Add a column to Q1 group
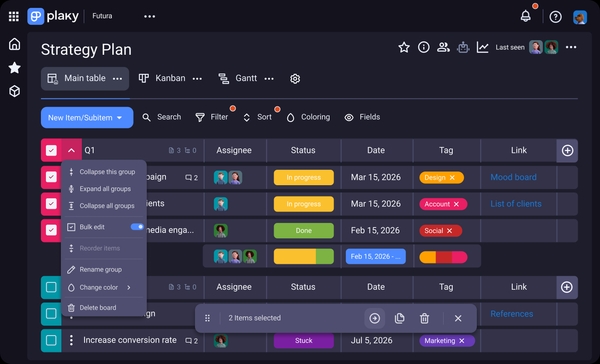 [x=567, y=150]
